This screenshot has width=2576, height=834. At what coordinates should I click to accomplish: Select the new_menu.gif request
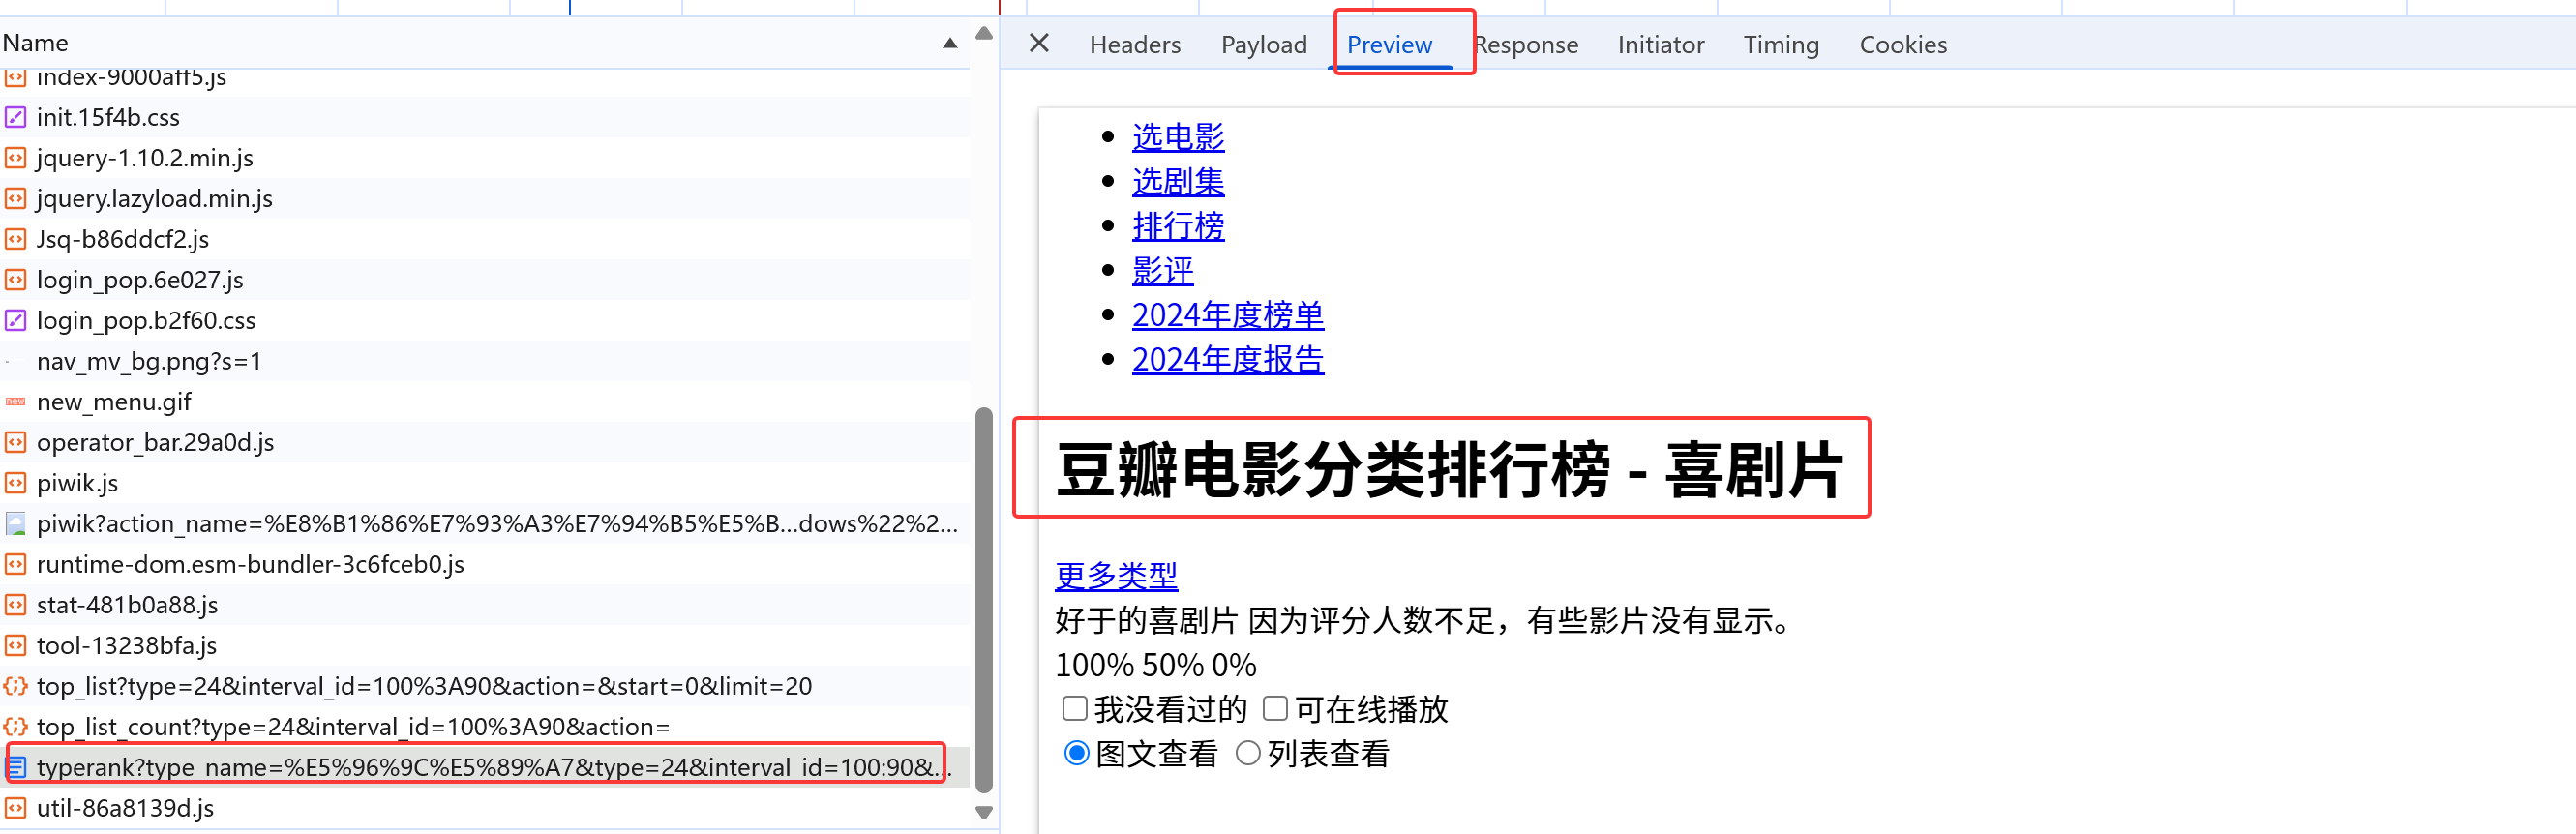pos(485,401)
